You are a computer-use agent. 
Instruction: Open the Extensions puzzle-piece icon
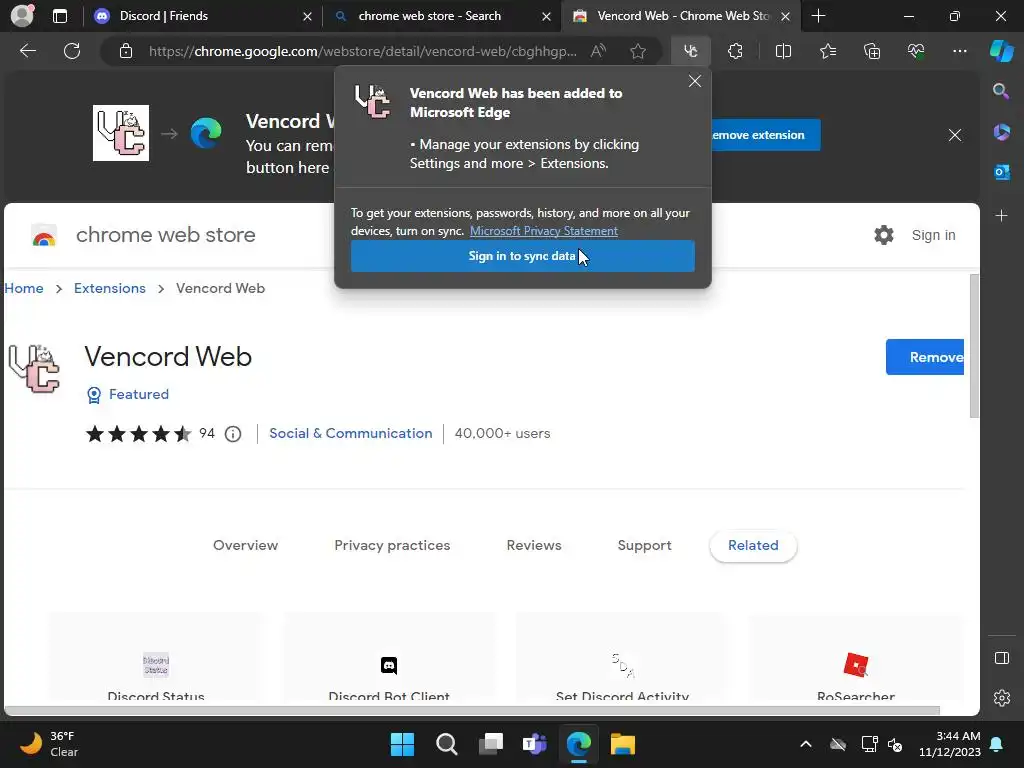pos(735,51)
